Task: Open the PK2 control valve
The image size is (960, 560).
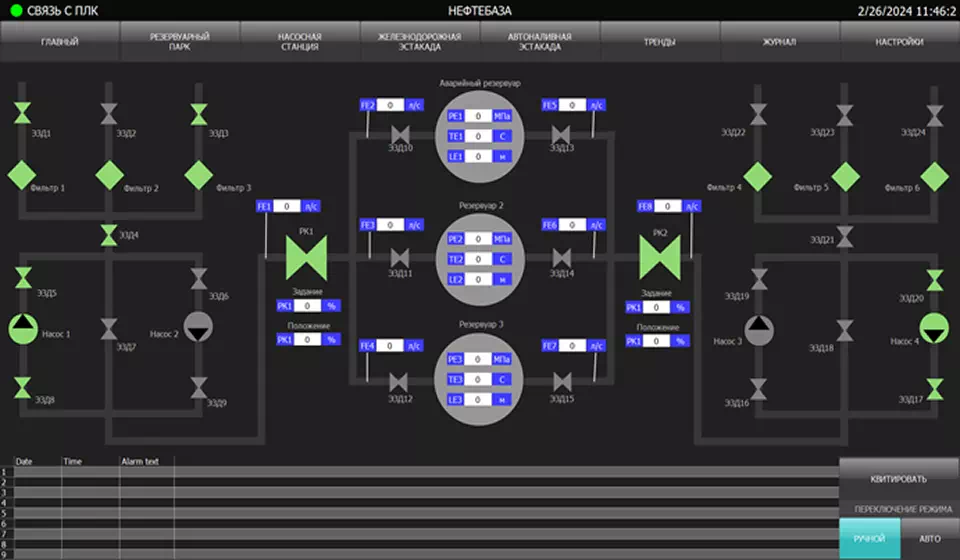Action: coord(659,258)
